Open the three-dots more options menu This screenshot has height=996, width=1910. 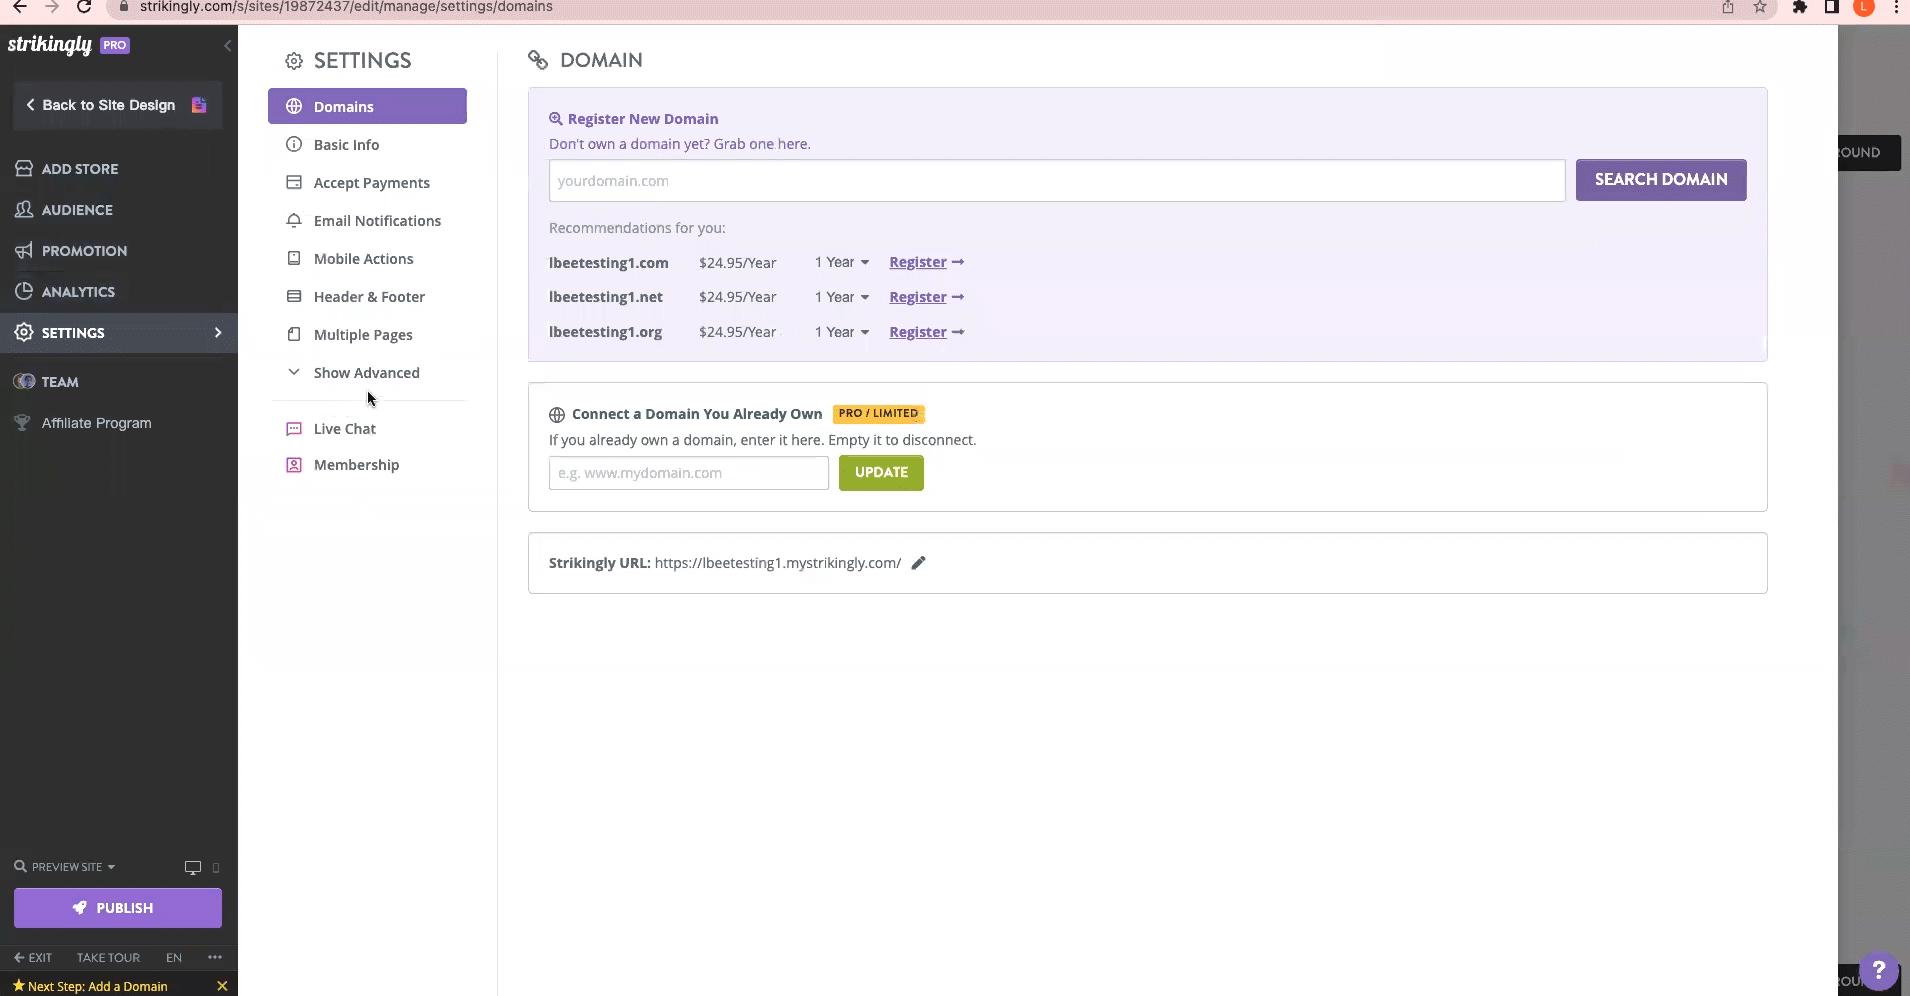215,957
